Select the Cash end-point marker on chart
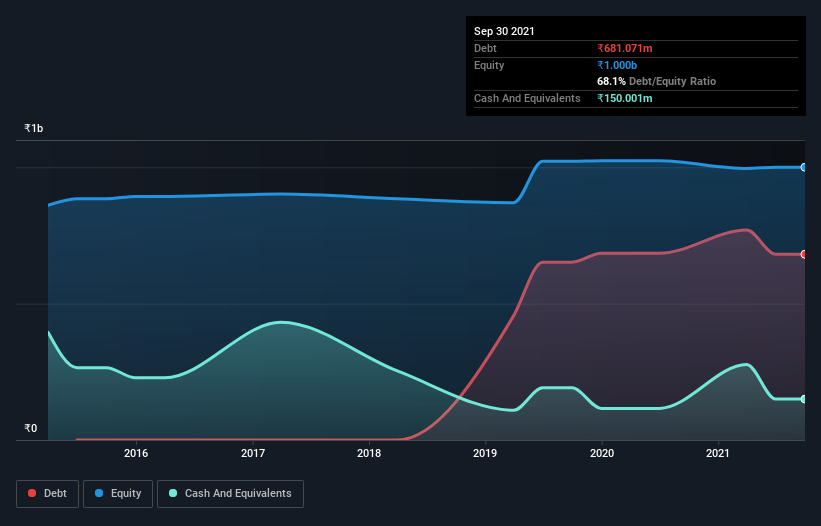821x526 pixels. tap(804, 399)
